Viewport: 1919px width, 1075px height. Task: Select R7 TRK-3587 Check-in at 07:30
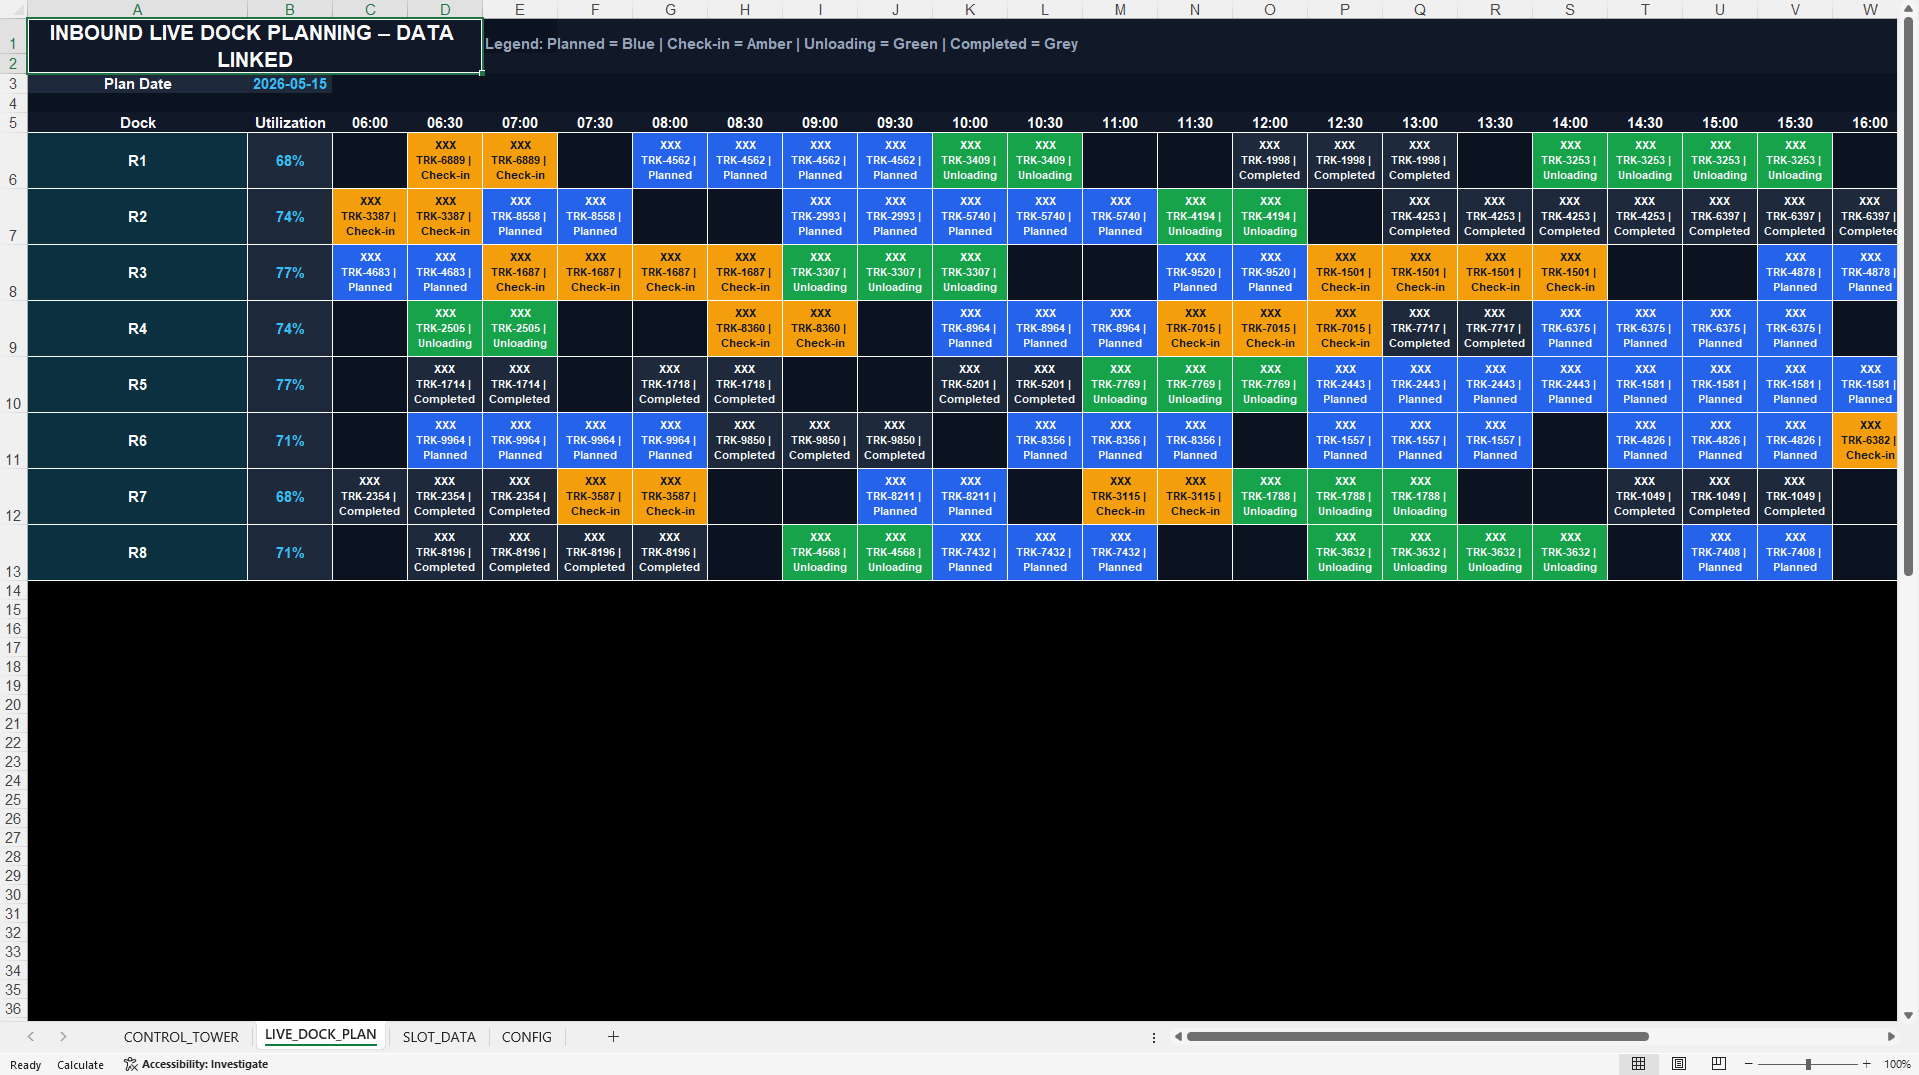(595, 497)
